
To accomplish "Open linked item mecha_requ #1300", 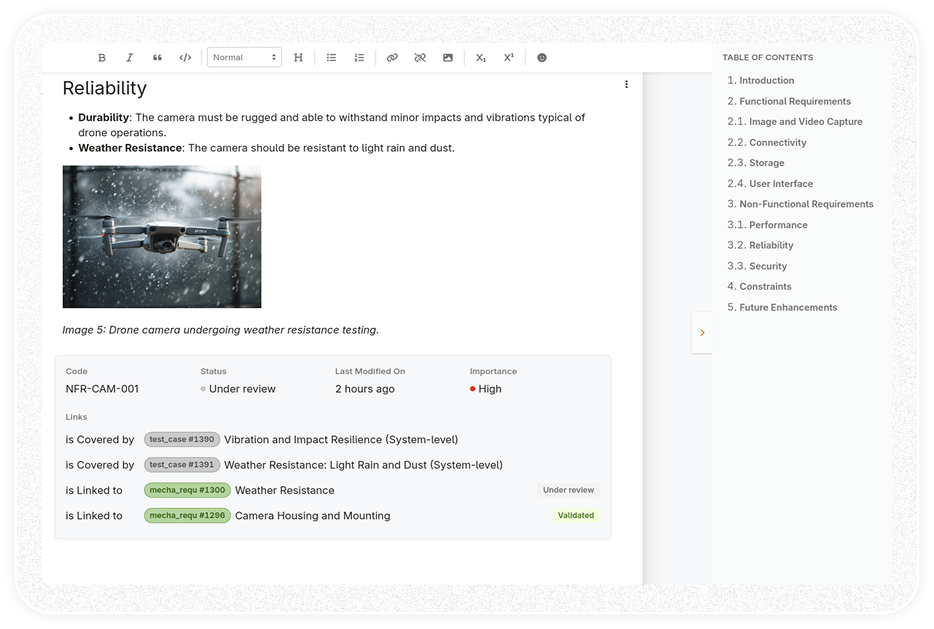I will 187,490.
